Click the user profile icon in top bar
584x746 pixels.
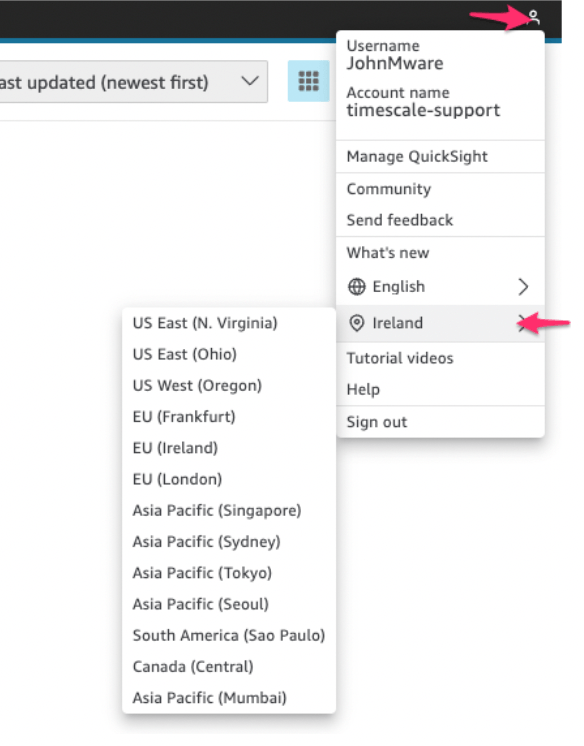(x=534, y=18)
